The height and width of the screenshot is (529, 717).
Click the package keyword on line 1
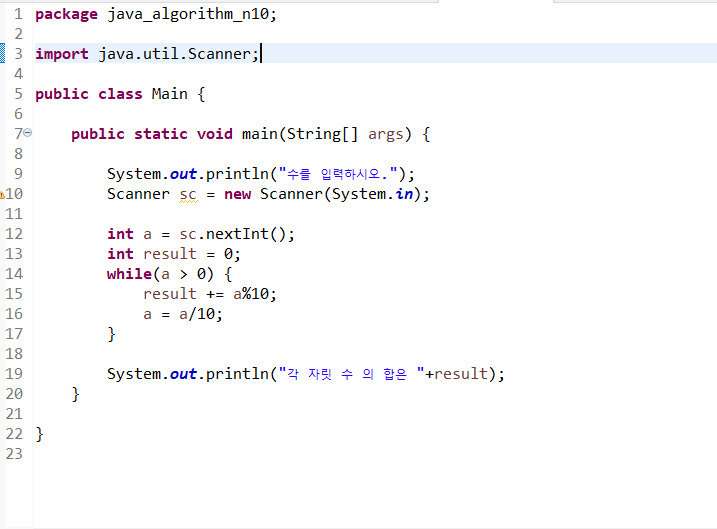66,15
